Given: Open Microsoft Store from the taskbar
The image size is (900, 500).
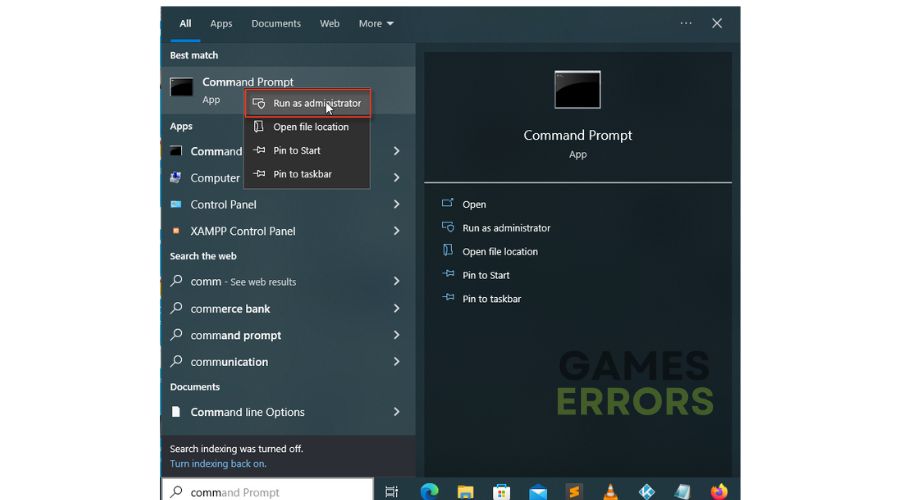Looking at the screenshot, I should (x=501, y=491).
